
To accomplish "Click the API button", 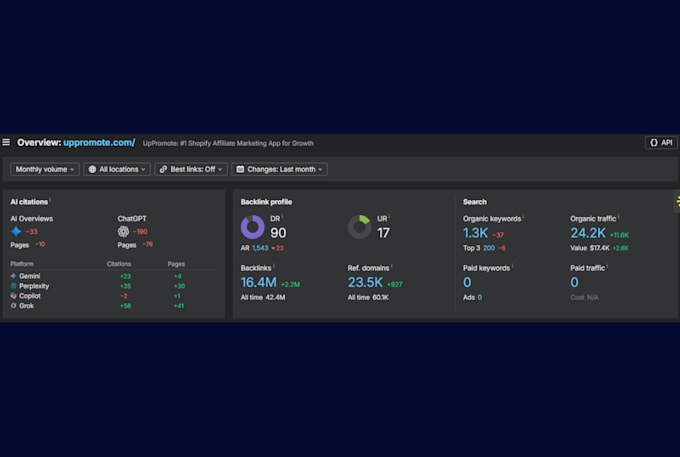I will point(661,143).
